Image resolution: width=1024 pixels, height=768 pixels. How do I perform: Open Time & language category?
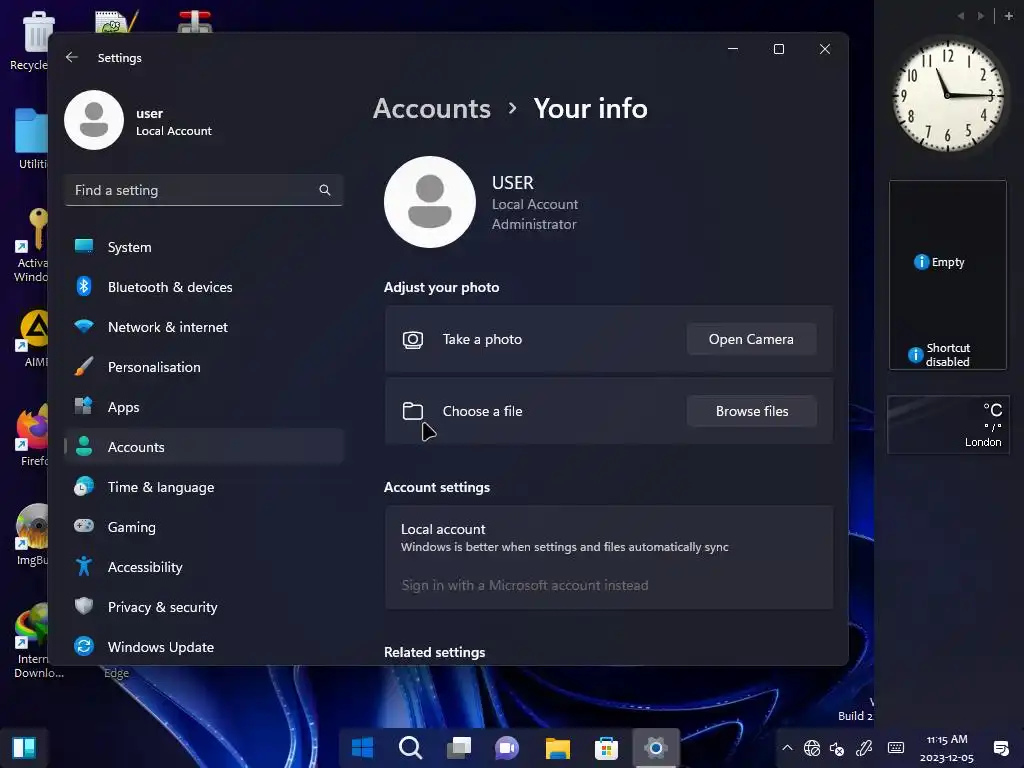pos(204,487)
